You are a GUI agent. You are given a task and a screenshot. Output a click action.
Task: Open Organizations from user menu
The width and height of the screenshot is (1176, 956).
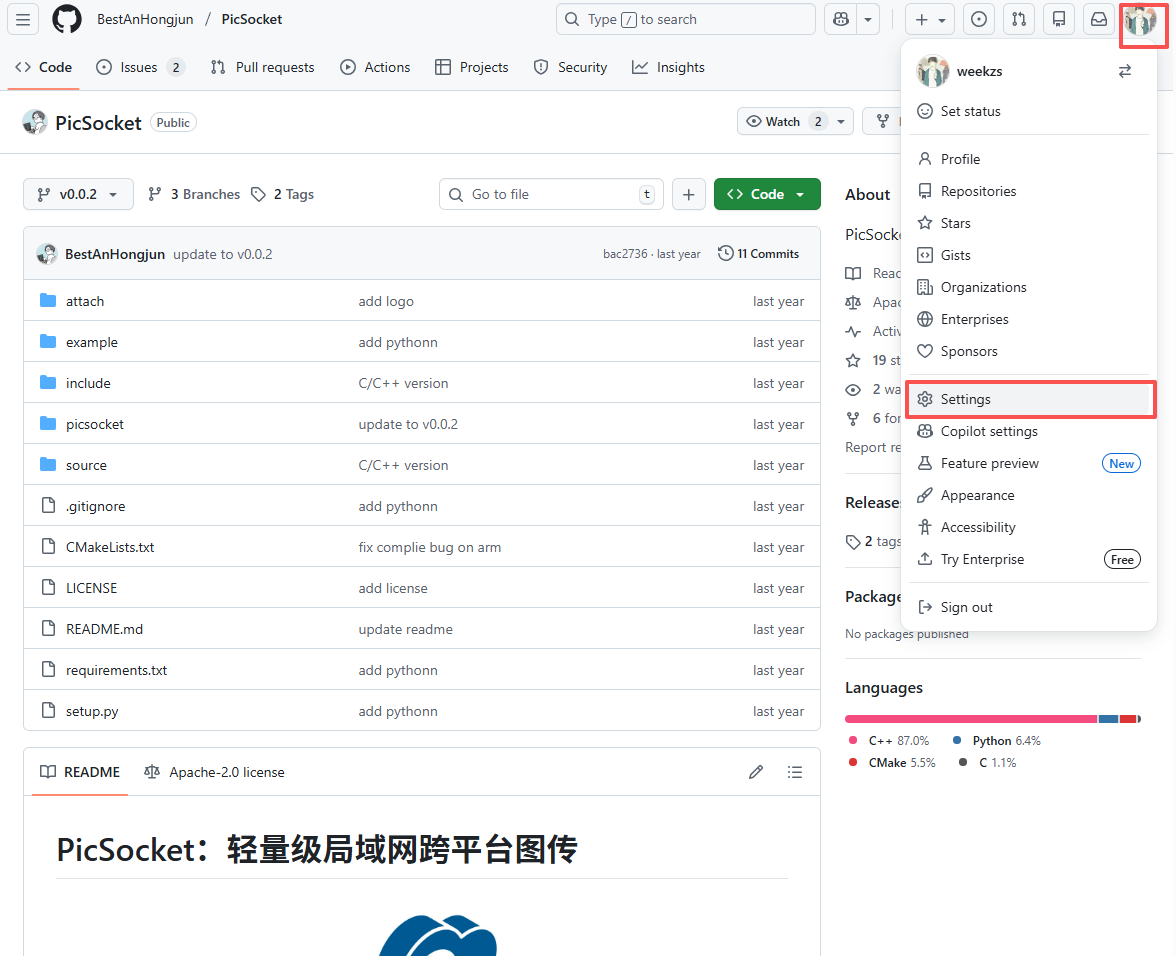point(1028,287)
